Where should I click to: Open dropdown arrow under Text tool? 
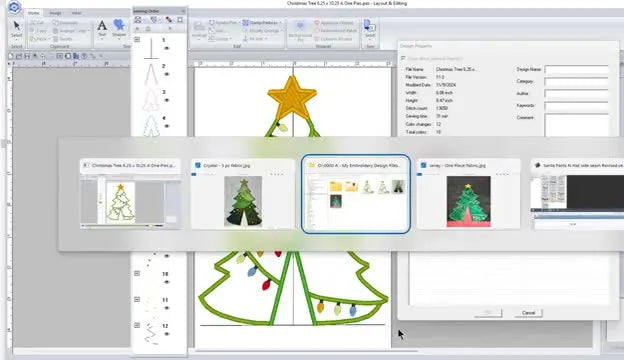pos(102,39)
